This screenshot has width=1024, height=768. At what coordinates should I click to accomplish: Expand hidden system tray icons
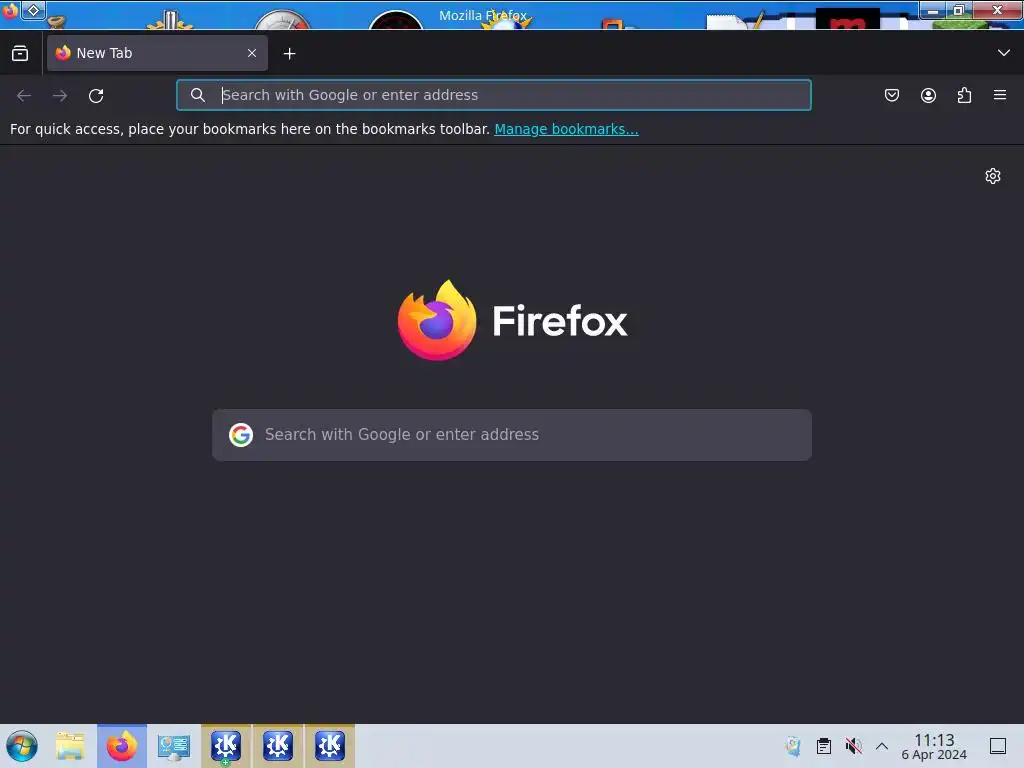[882, 746]
